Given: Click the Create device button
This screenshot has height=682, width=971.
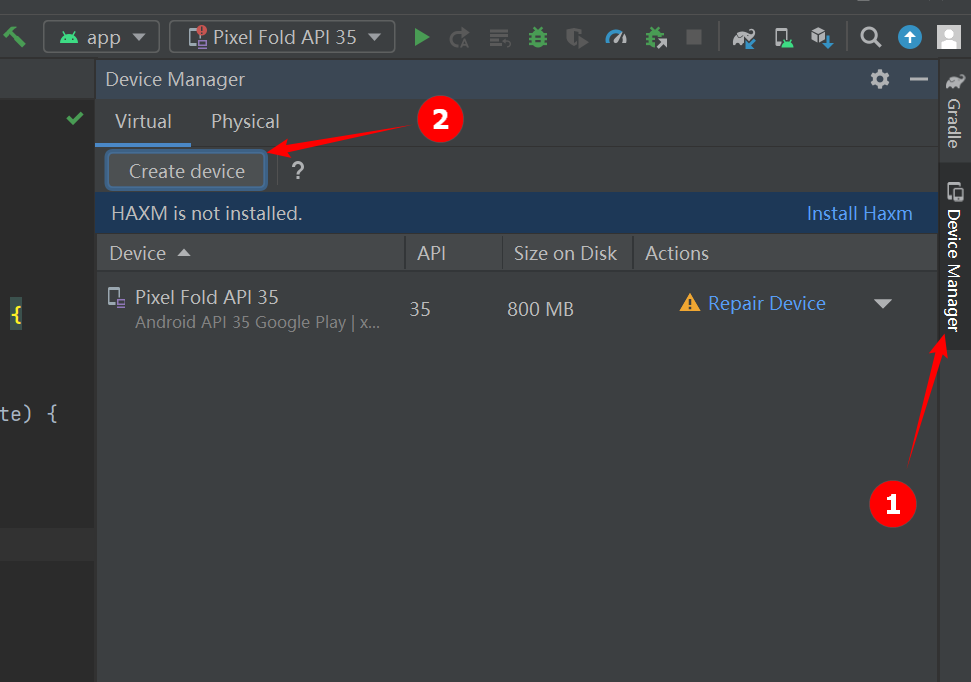Looking at the screenshot, I should (x=186, y=171).
